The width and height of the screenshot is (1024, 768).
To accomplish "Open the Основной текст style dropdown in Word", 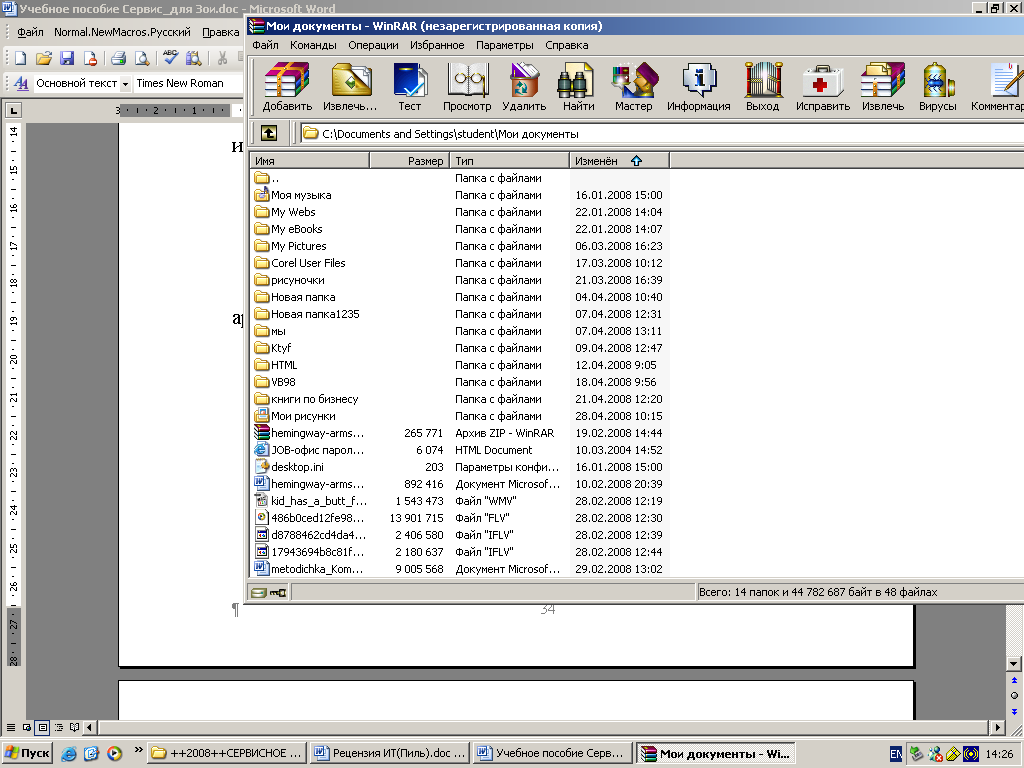I will tap(125, 84).
